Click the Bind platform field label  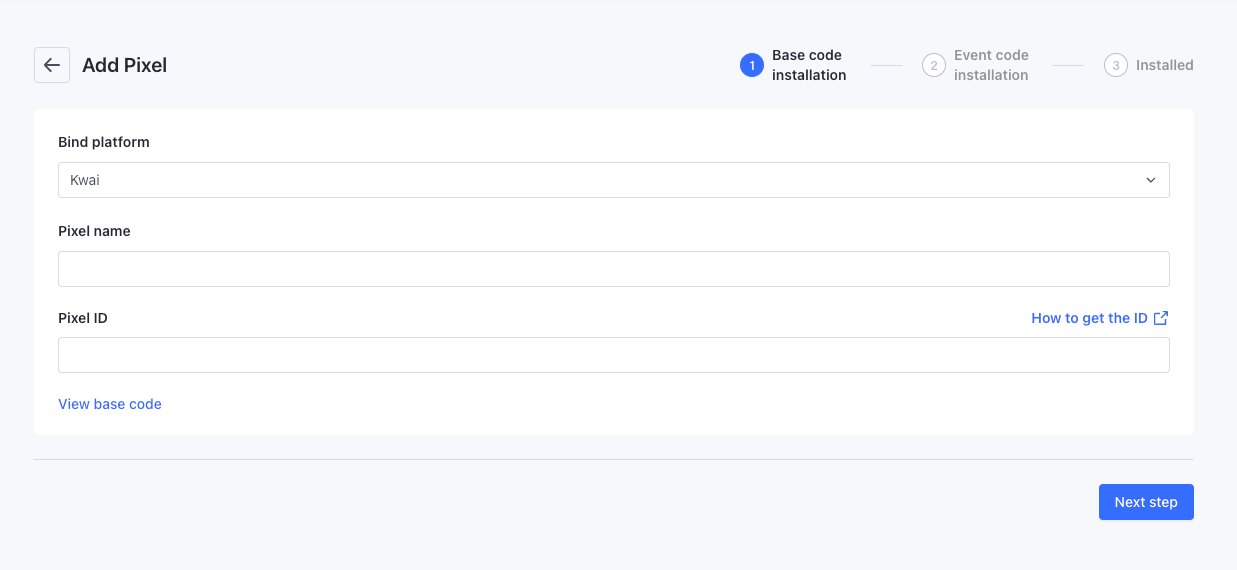pyautogui.click(x=104, y=142)
